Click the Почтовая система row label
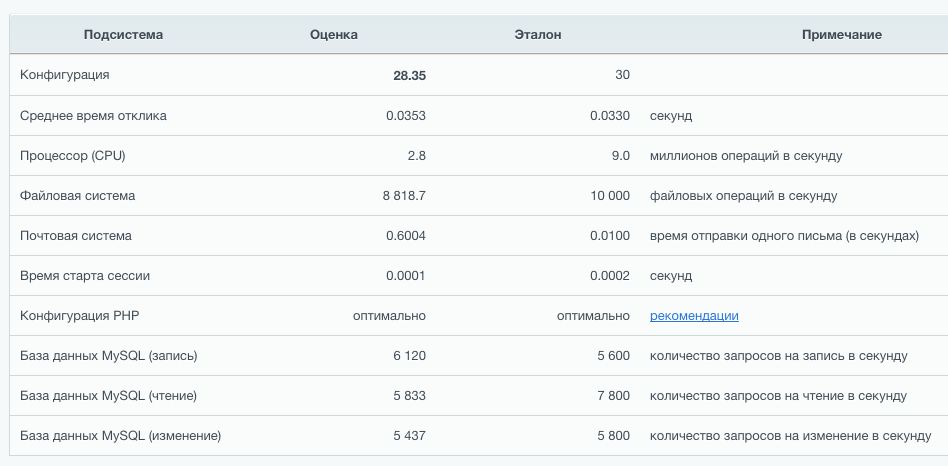Viewport: 948px width, 466px height. pyautogui.click(x=76, y=236)
